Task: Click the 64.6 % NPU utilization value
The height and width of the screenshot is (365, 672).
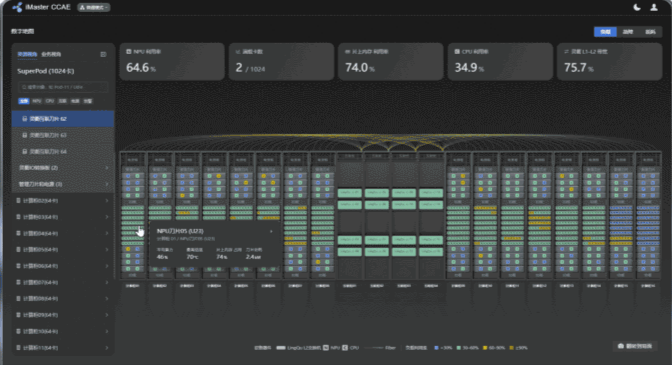Action: 141,68
